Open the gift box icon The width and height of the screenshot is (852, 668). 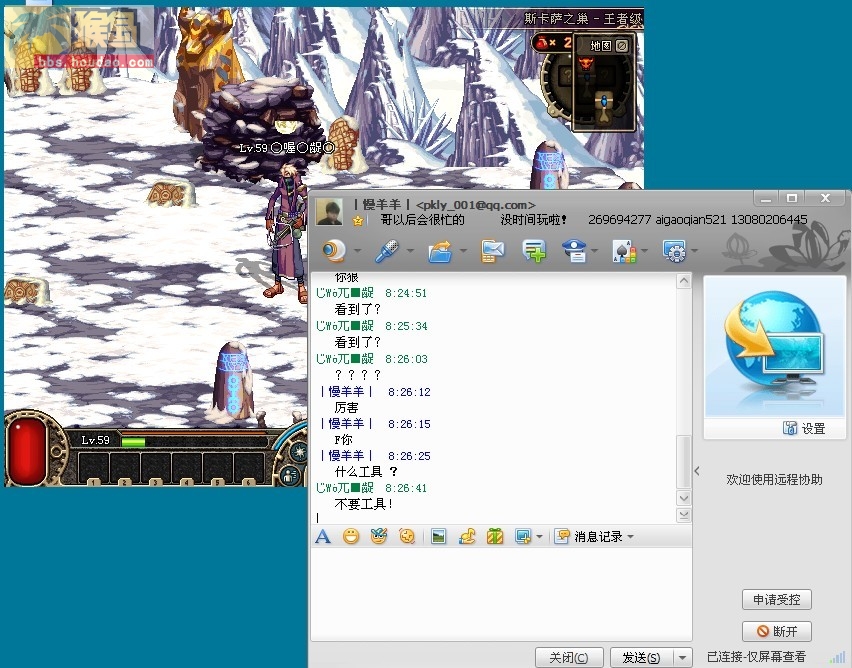(x=494, y=536)
